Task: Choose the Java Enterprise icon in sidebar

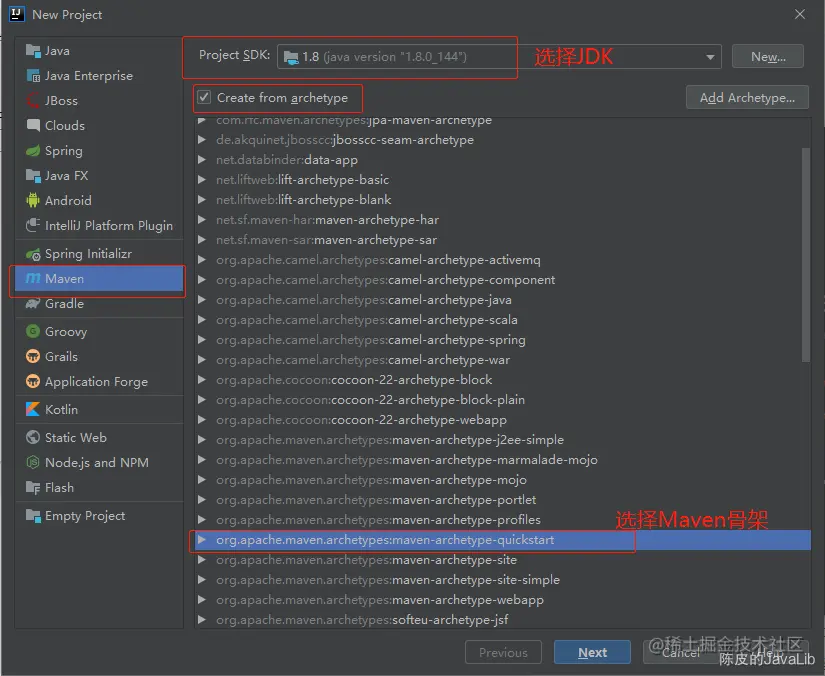Action: (33, 76)
